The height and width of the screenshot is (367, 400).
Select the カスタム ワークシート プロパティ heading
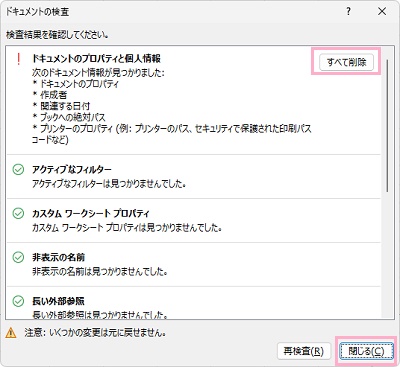tap(91, 213)
